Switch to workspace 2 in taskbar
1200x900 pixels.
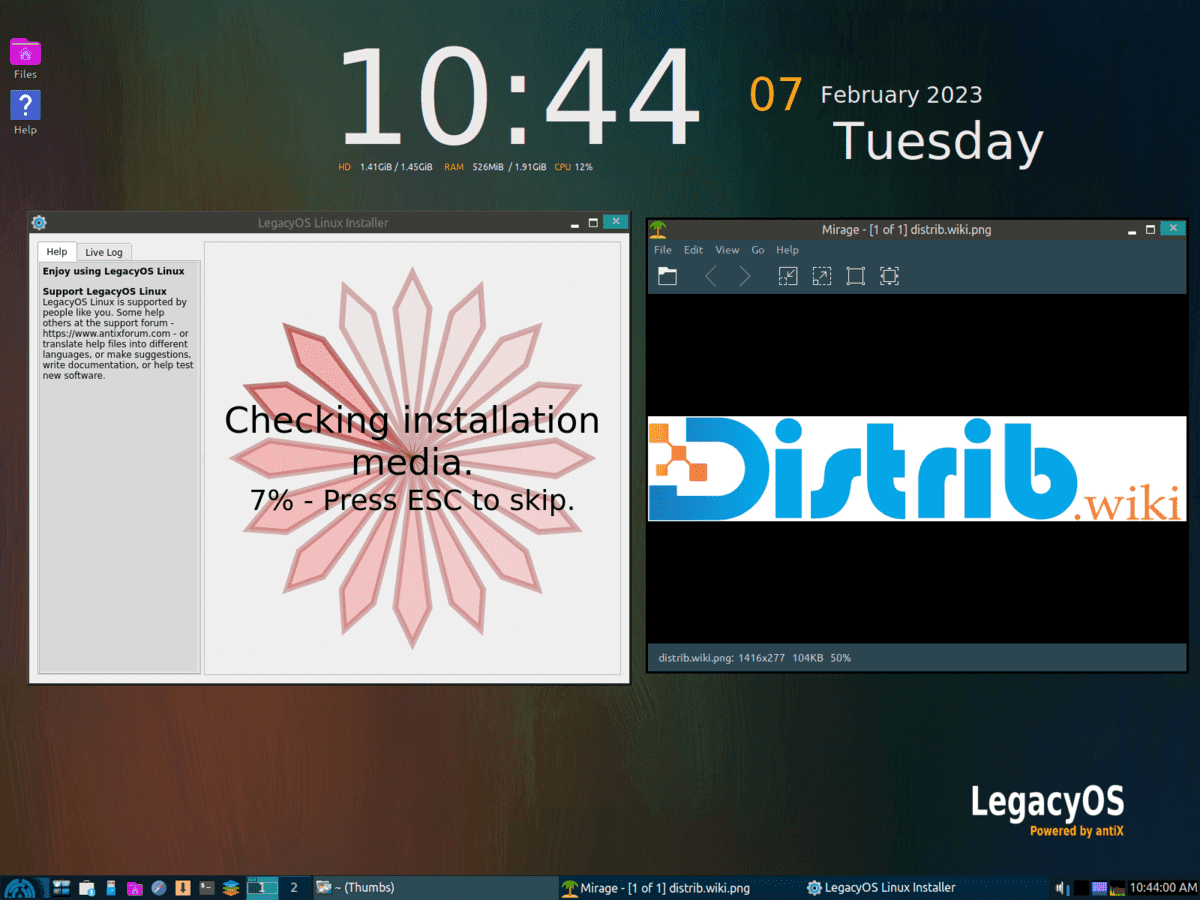point(293,887)
